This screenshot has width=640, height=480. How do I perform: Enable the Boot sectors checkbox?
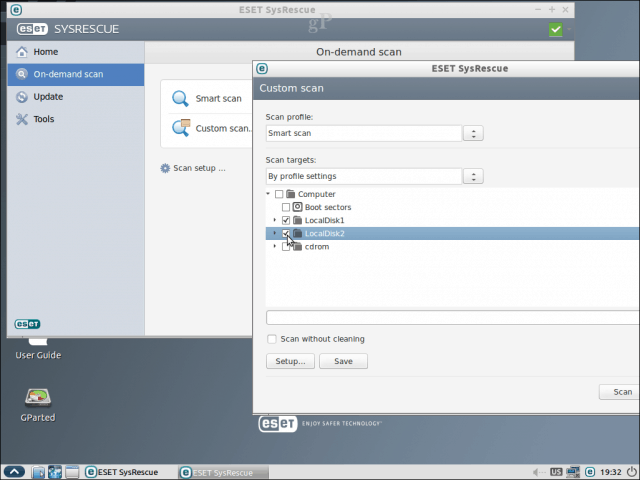click(286, 207)
